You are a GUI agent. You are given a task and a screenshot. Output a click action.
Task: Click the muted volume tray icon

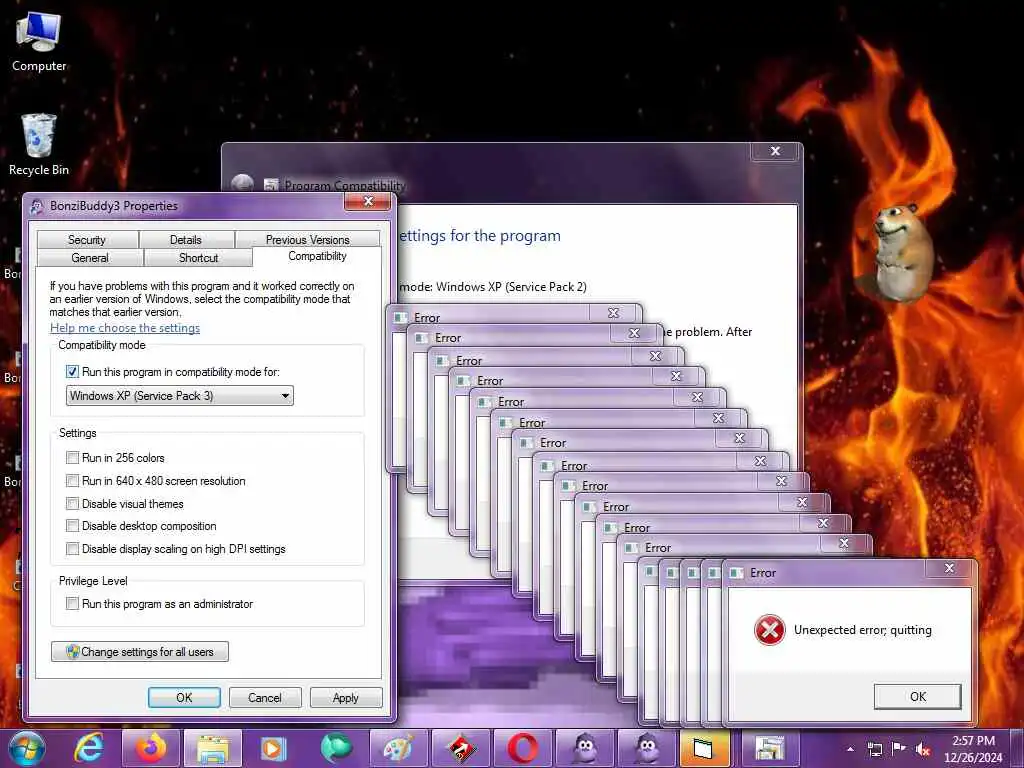click(x=923, y=749)
